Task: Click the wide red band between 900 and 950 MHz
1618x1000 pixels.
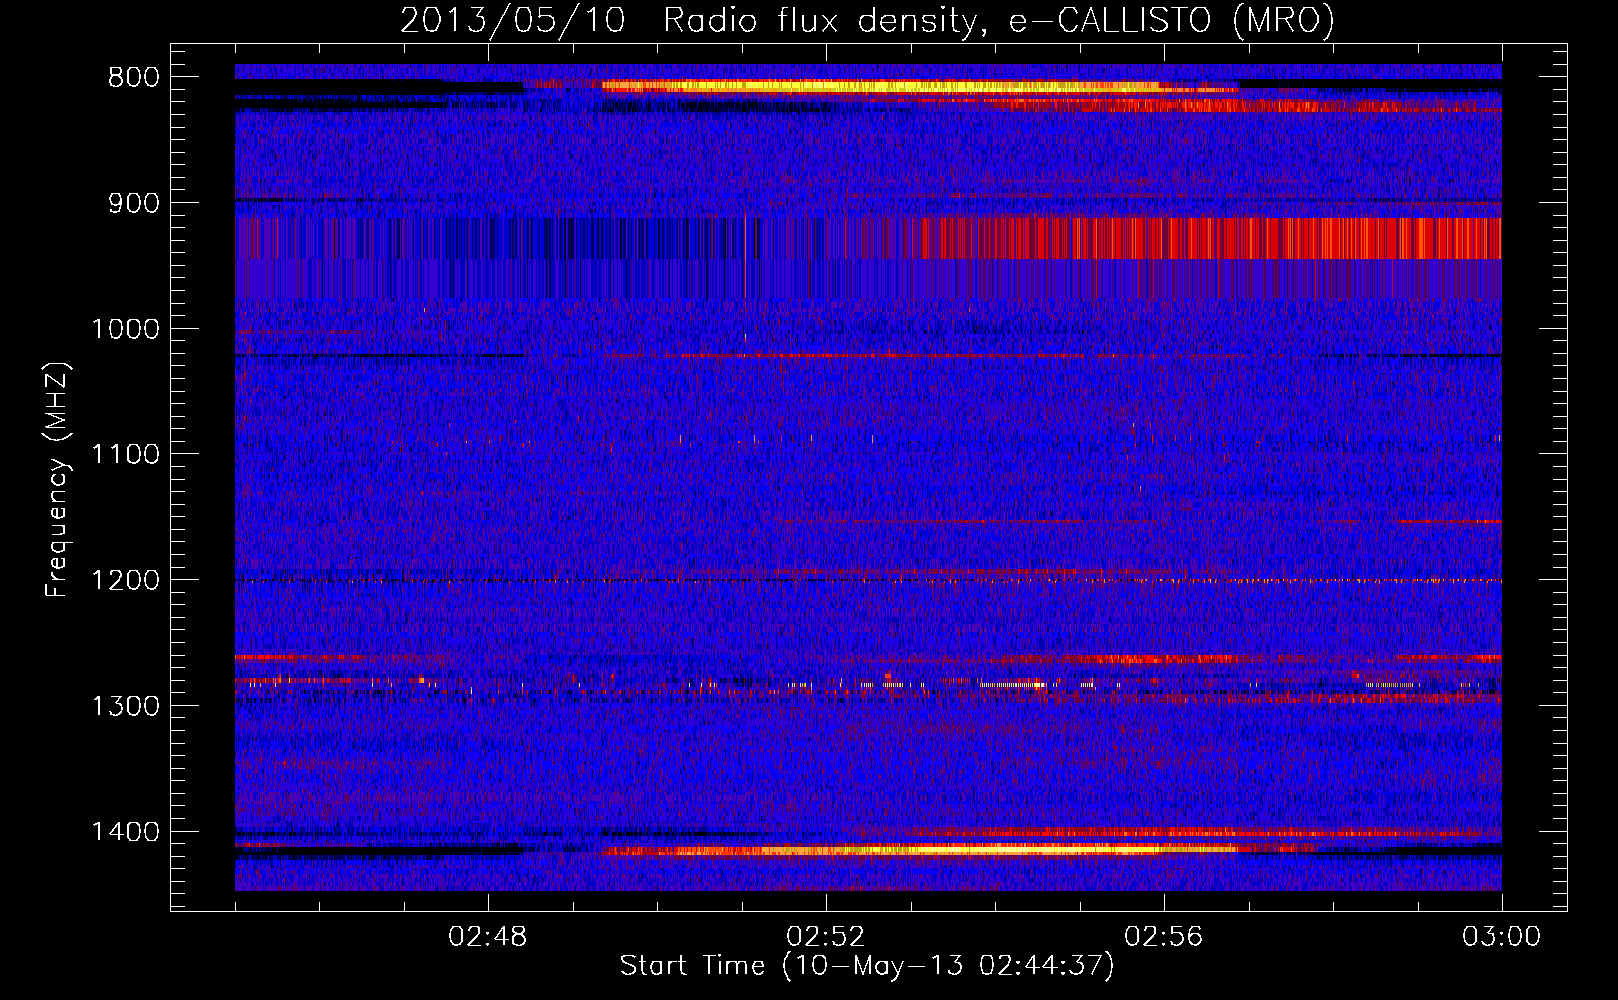Action: coord(1200,238)
